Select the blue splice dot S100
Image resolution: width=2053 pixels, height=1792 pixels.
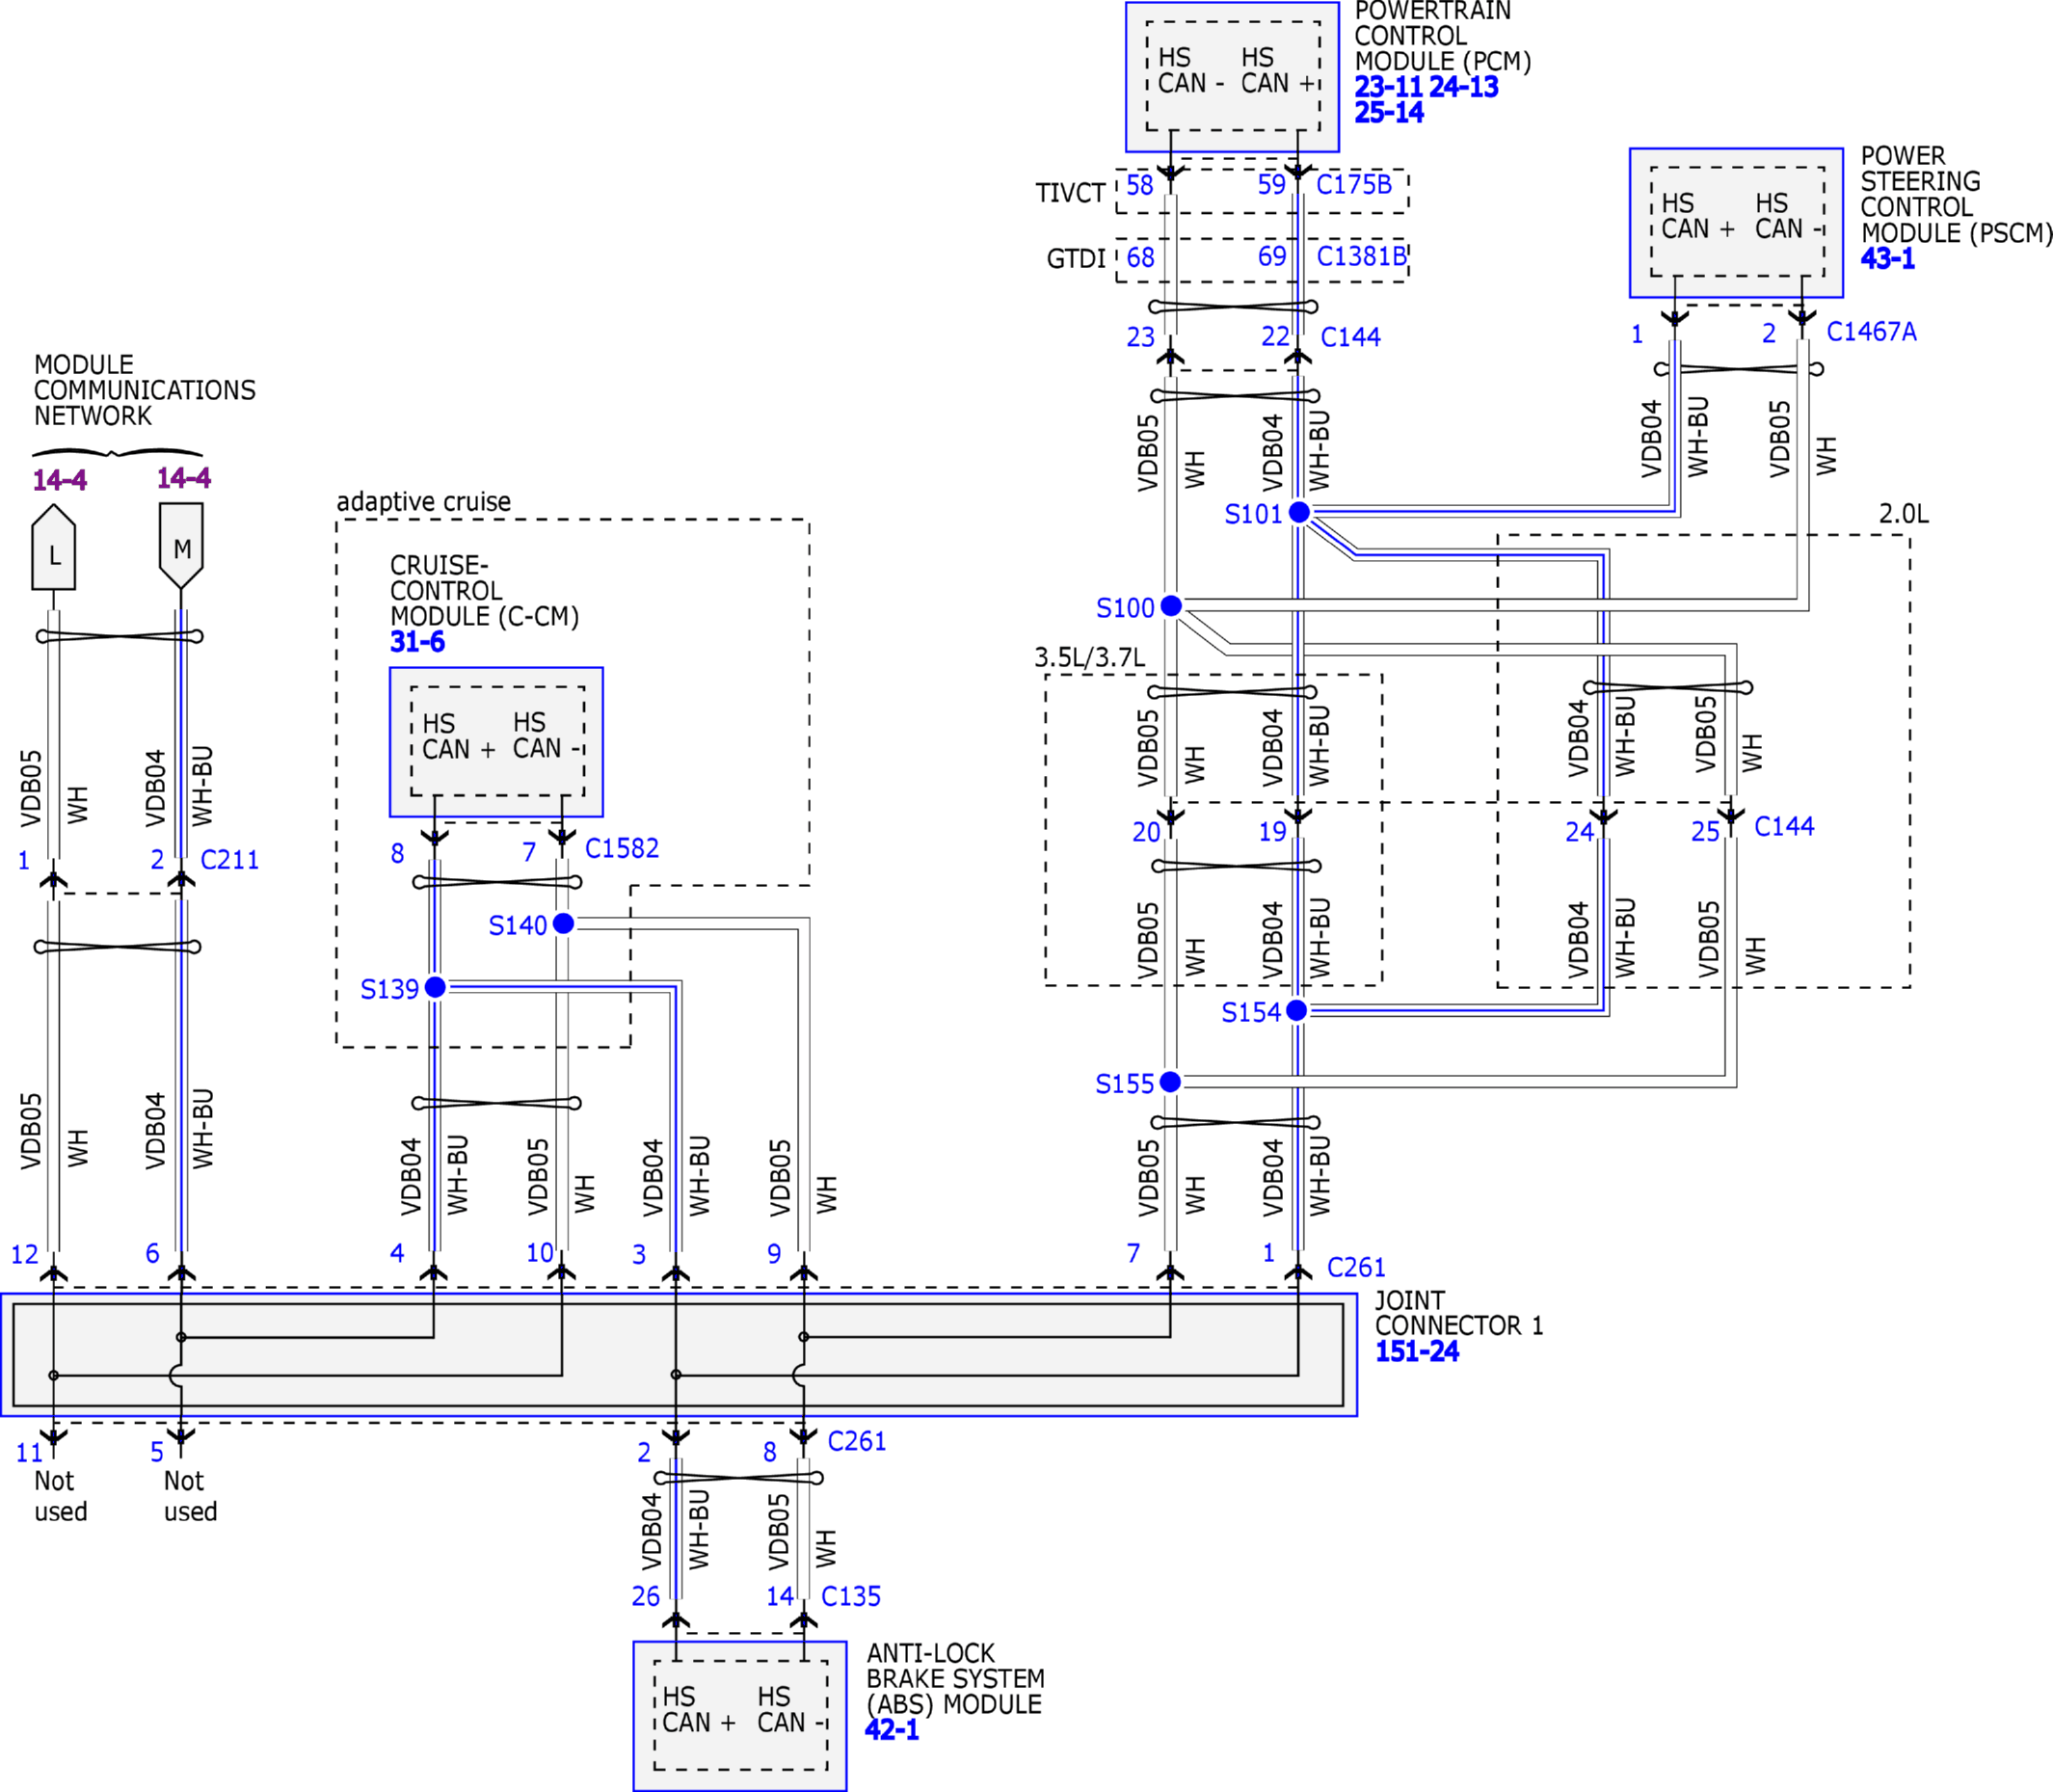click(x=1171, y=605)
